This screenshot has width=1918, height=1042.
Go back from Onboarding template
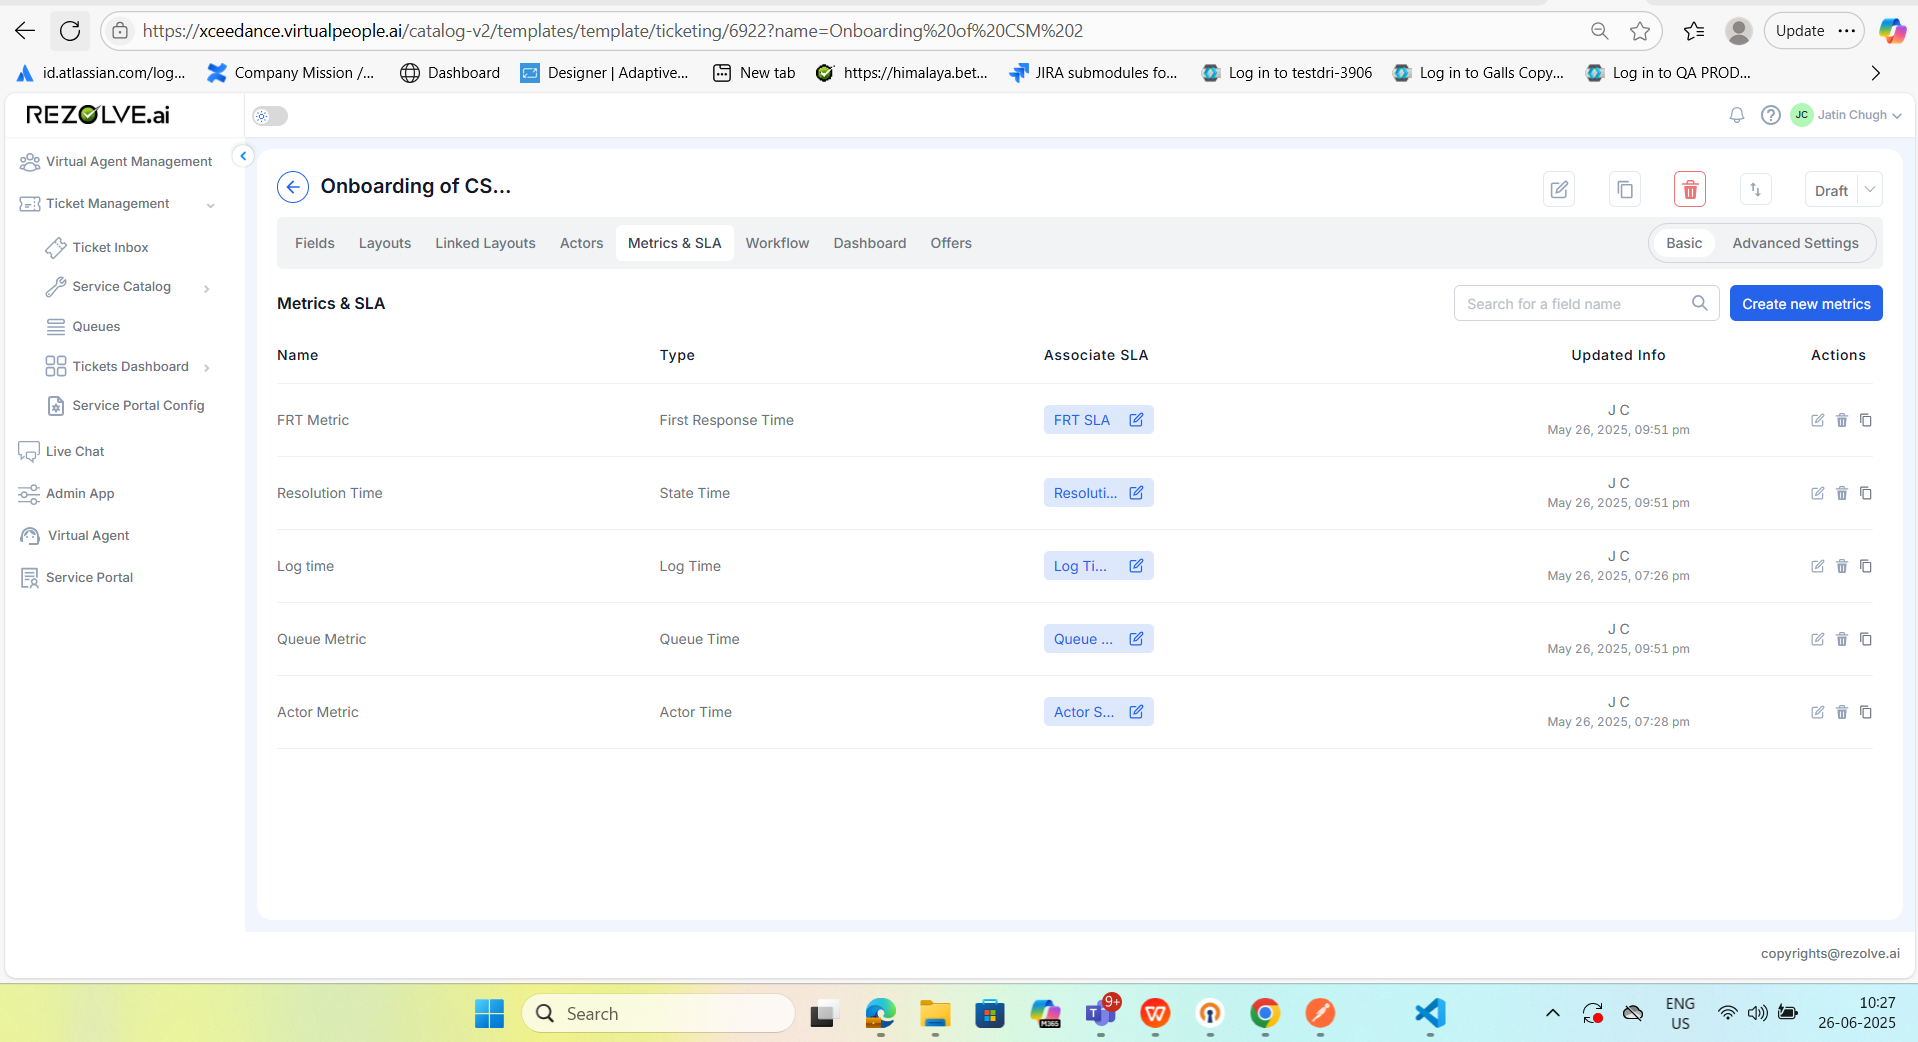[293, 187]
